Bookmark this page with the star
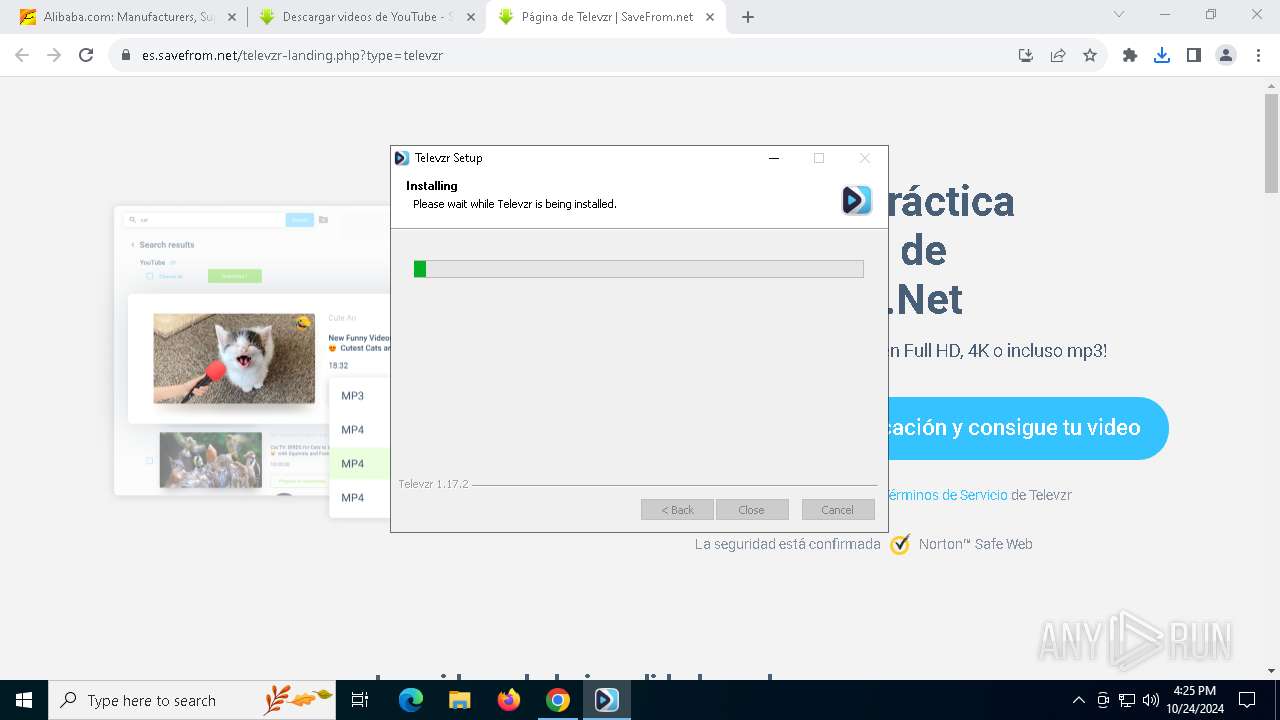The width and height of the screenshot is (1280, 720). (1090, 56)
